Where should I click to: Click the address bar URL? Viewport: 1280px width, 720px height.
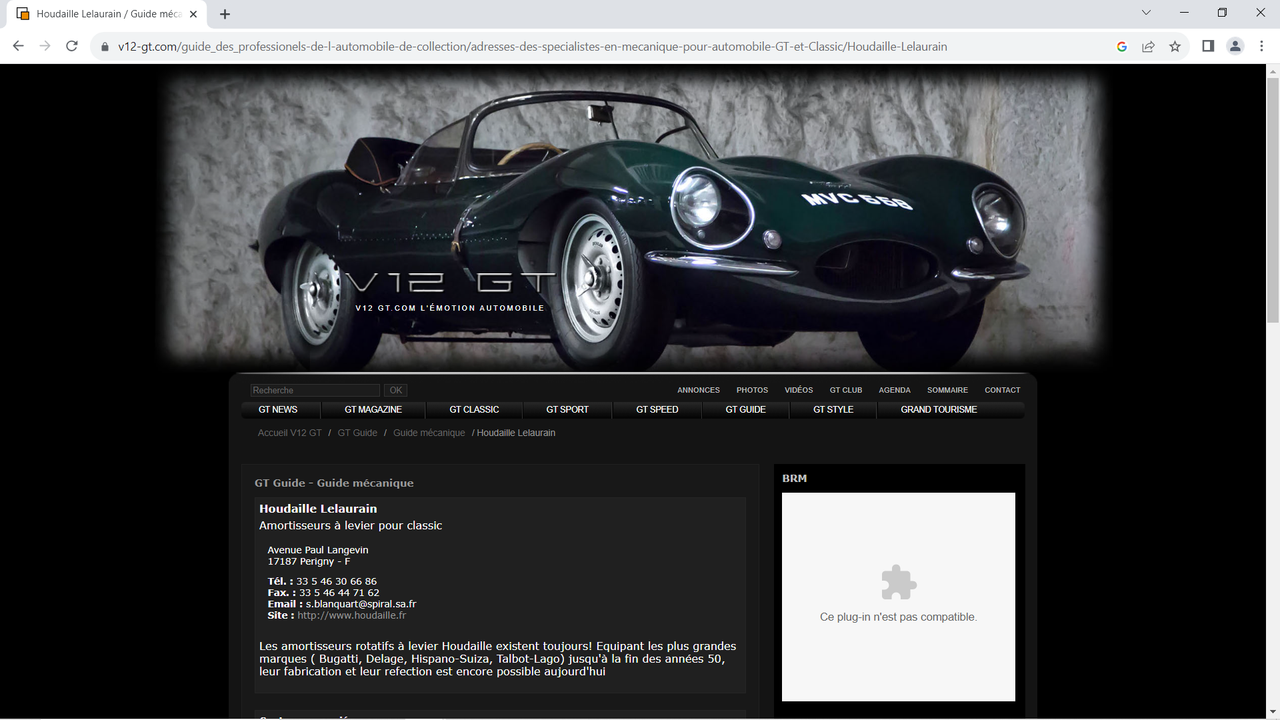coord(532,46)
